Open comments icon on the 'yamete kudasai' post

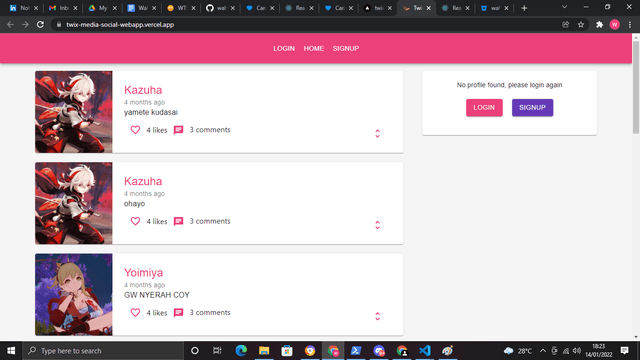pyautogui.click(x=178, y=130)
